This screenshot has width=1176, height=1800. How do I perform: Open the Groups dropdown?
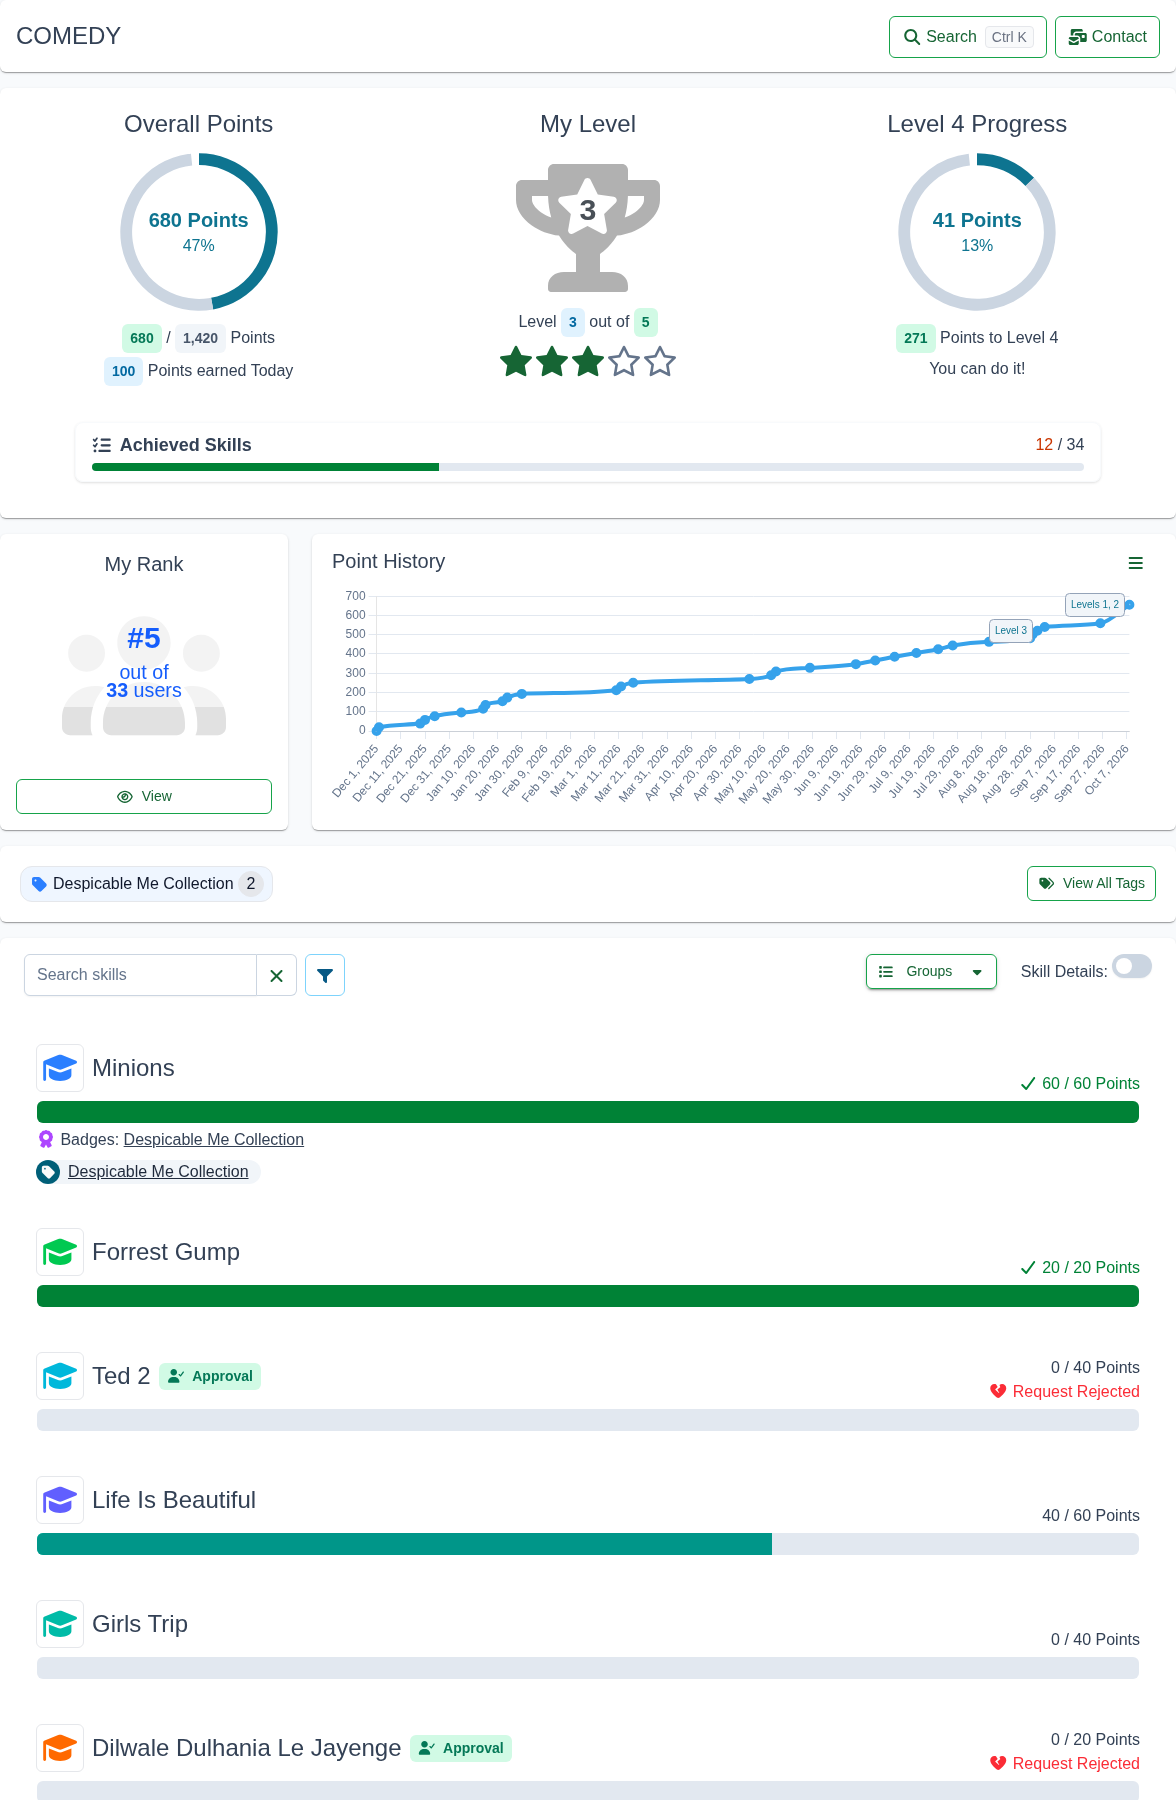pos(931,972)
